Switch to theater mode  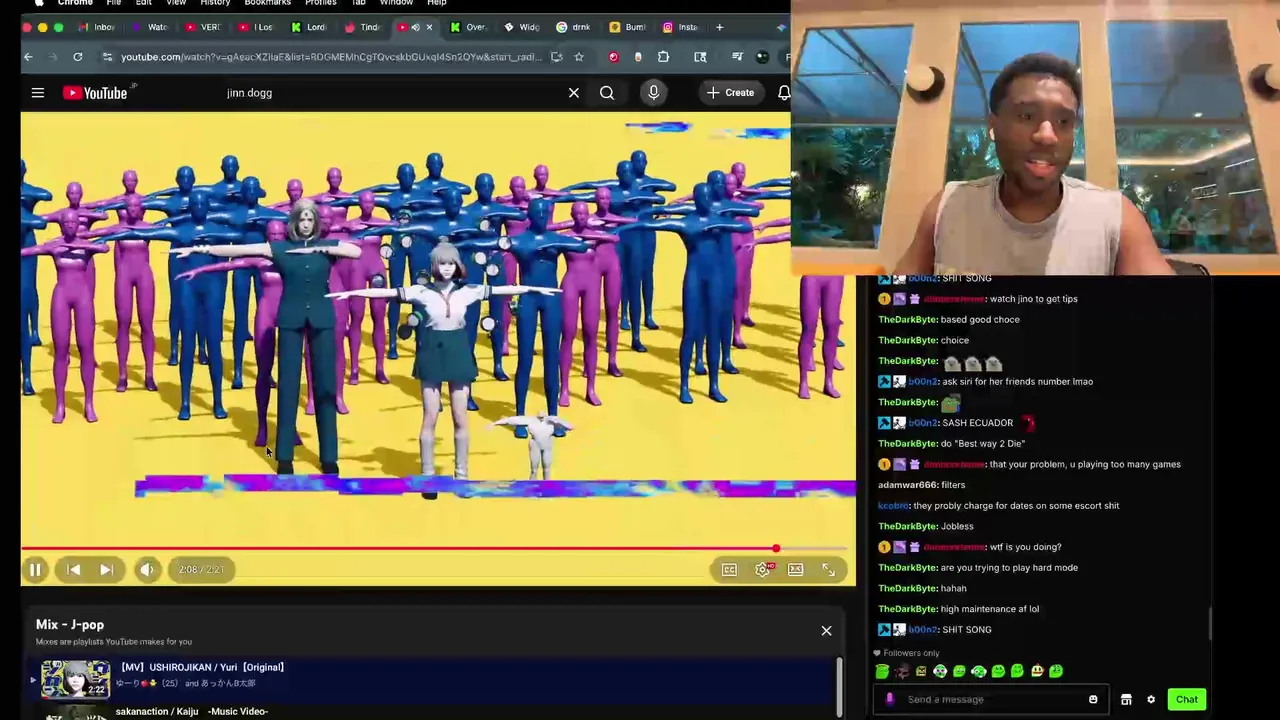tap(795, 569)
